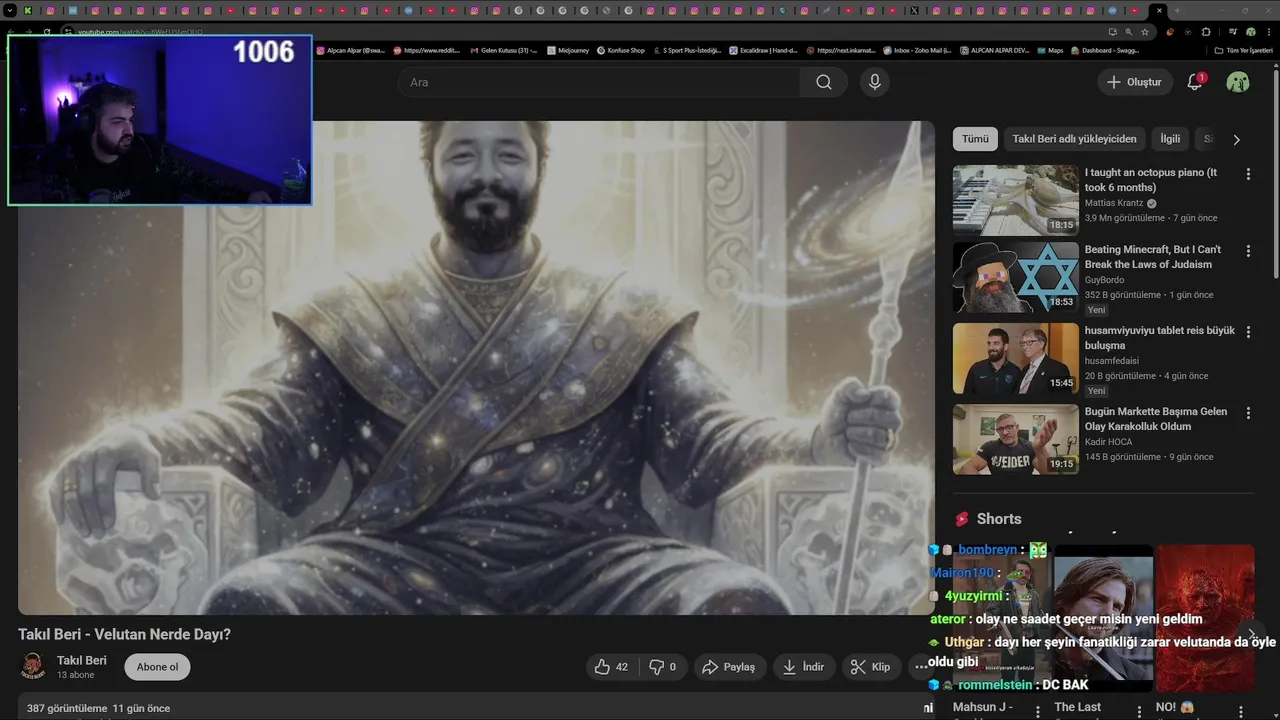Screen dimensions: 1280x720
Task: Click the YouTube URL in the address bar
Action: coord(140,32)
